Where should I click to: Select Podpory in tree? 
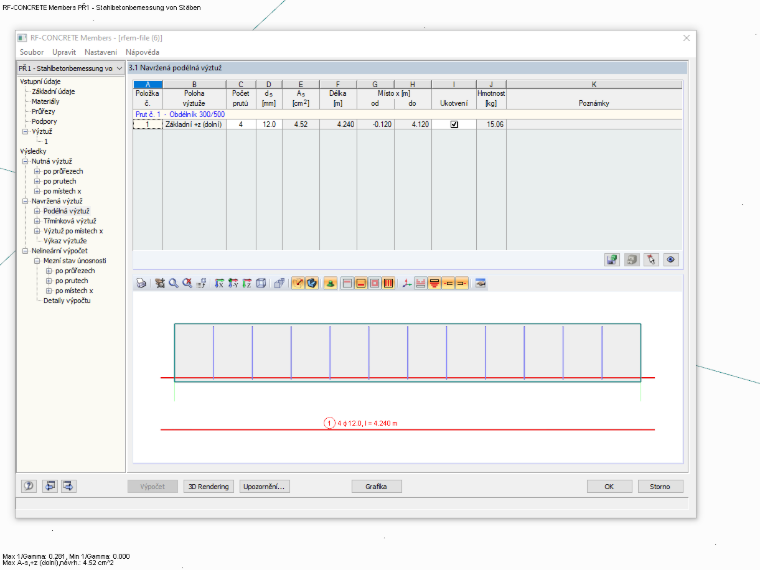[x=44, y=122]
